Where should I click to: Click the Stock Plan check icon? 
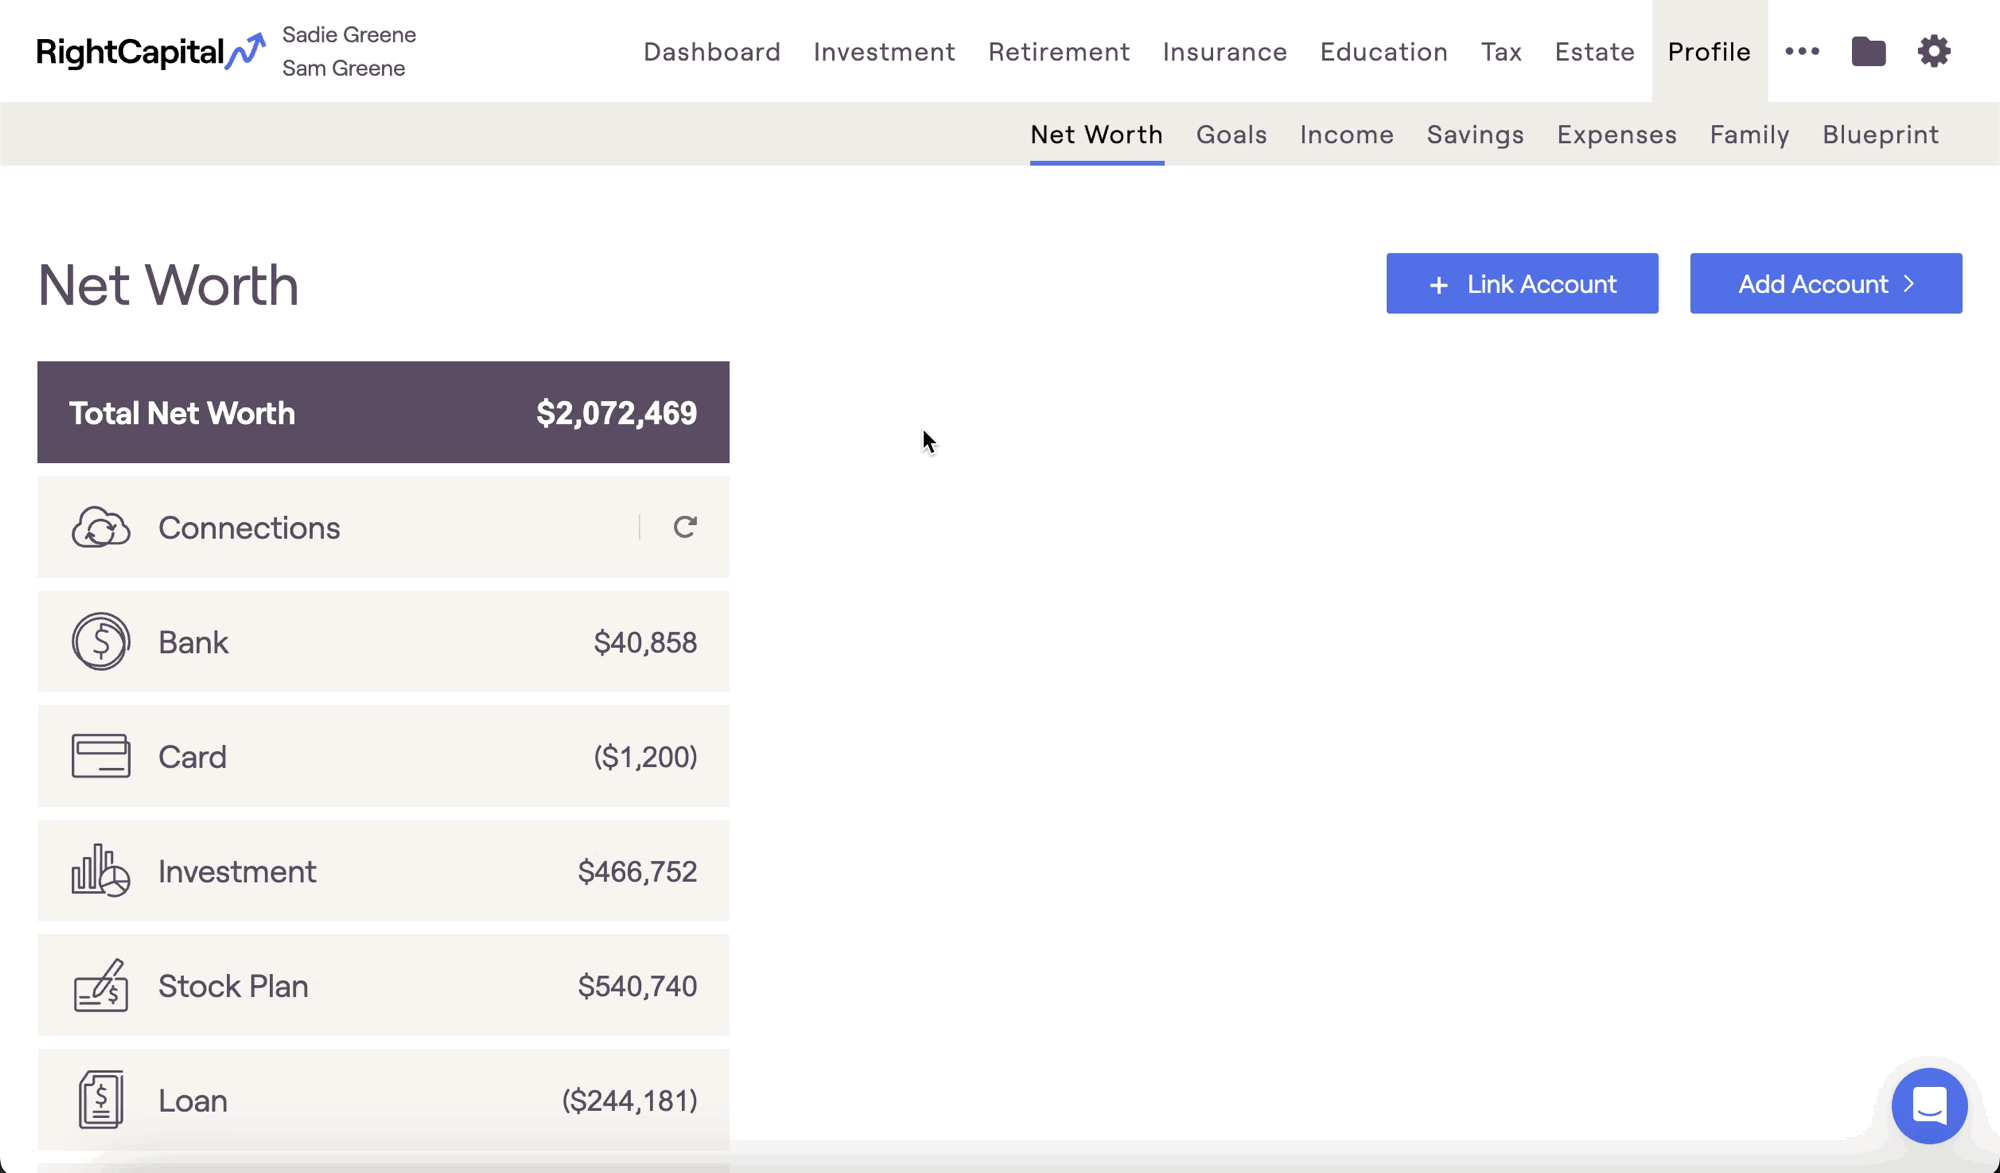click(x=101, y=985)
